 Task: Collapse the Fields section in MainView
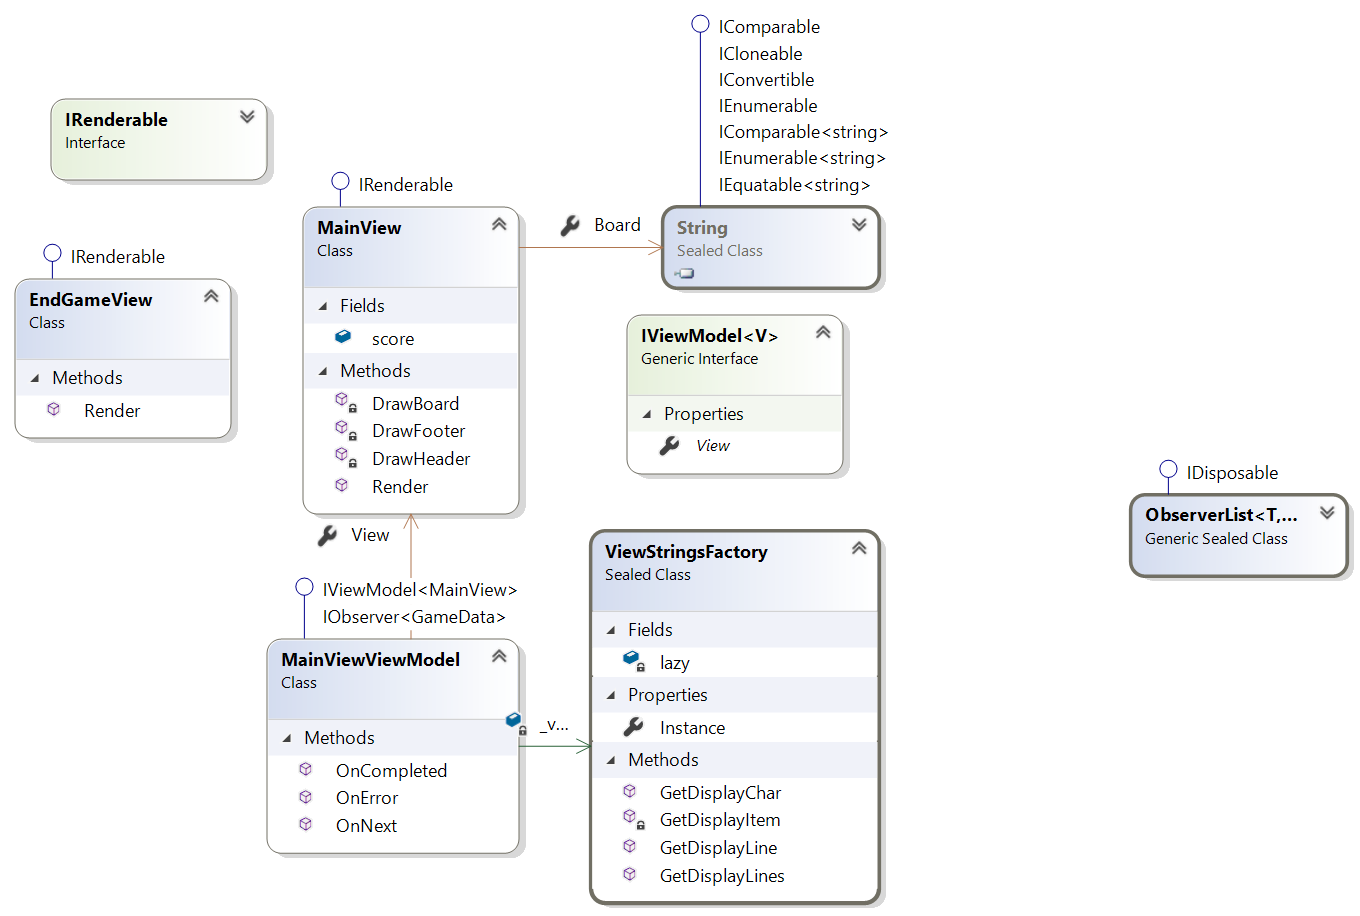coord(323,306)
